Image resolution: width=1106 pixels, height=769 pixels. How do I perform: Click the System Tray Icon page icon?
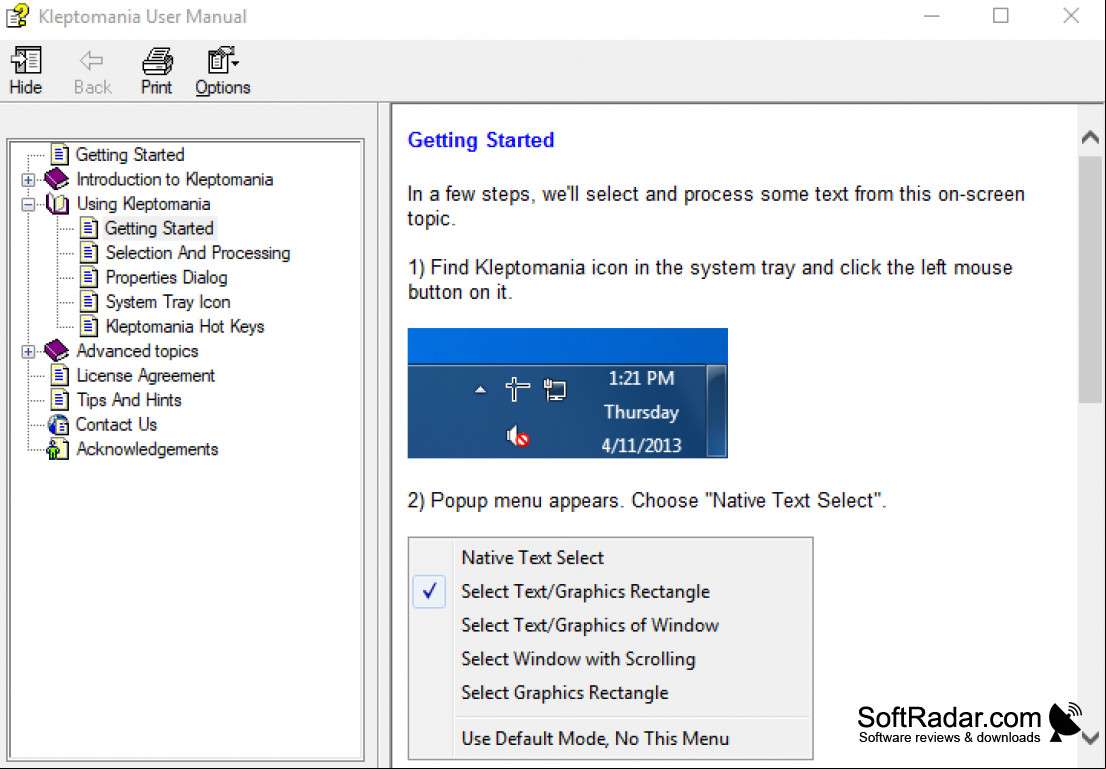click(x=89, y=302)
